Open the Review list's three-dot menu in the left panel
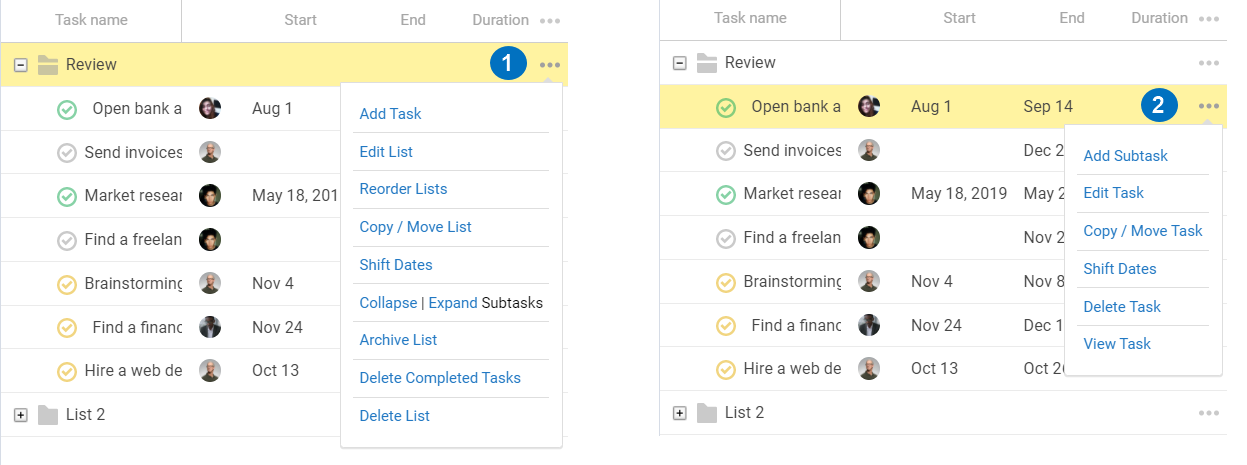The width and height of the screenshot is (1247, 465). pyautogui.click(x=549, y=65)
